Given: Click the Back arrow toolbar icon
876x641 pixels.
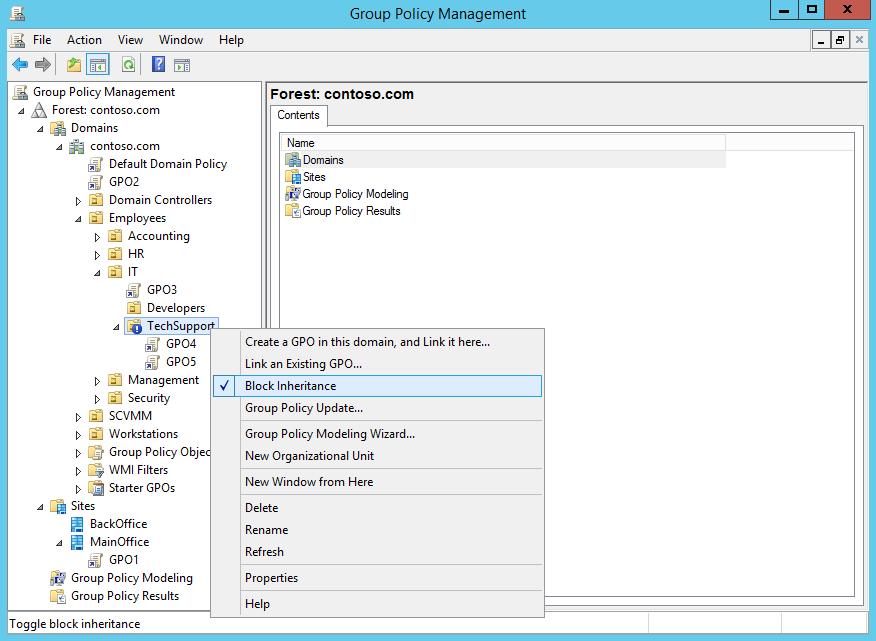Looking at the screenshot, I should tap(20, 65).
